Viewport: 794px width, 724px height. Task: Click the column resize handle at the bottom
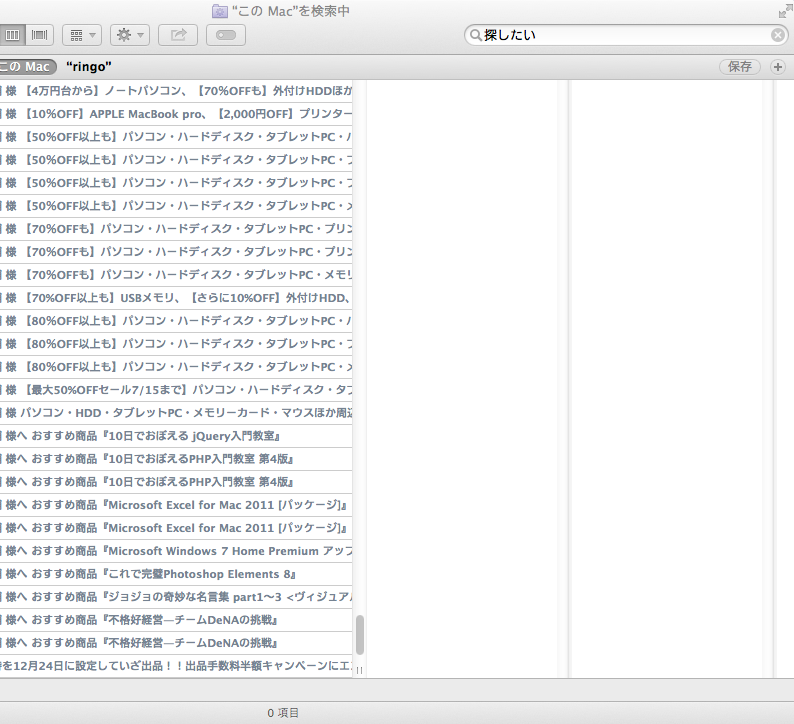[360, 670]
